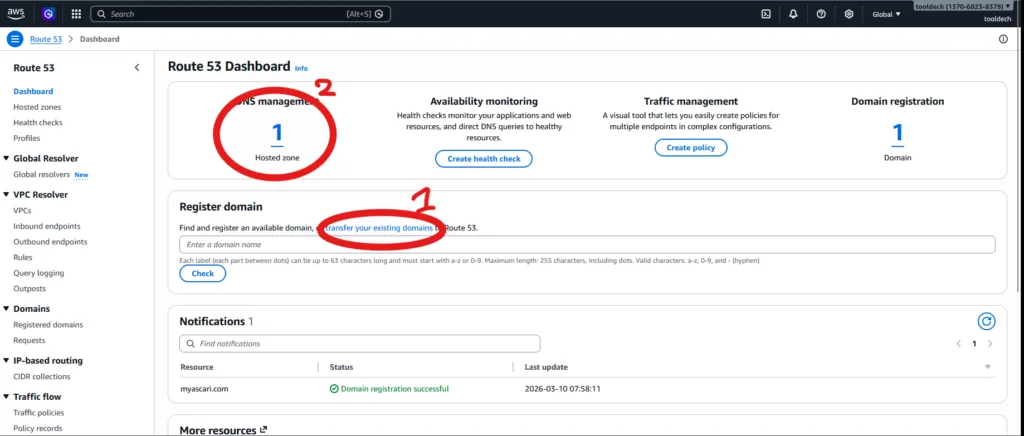Sort the Last update column arrow
The height and width of the screenshot is (436, 1024).
(x=988, y=367)
